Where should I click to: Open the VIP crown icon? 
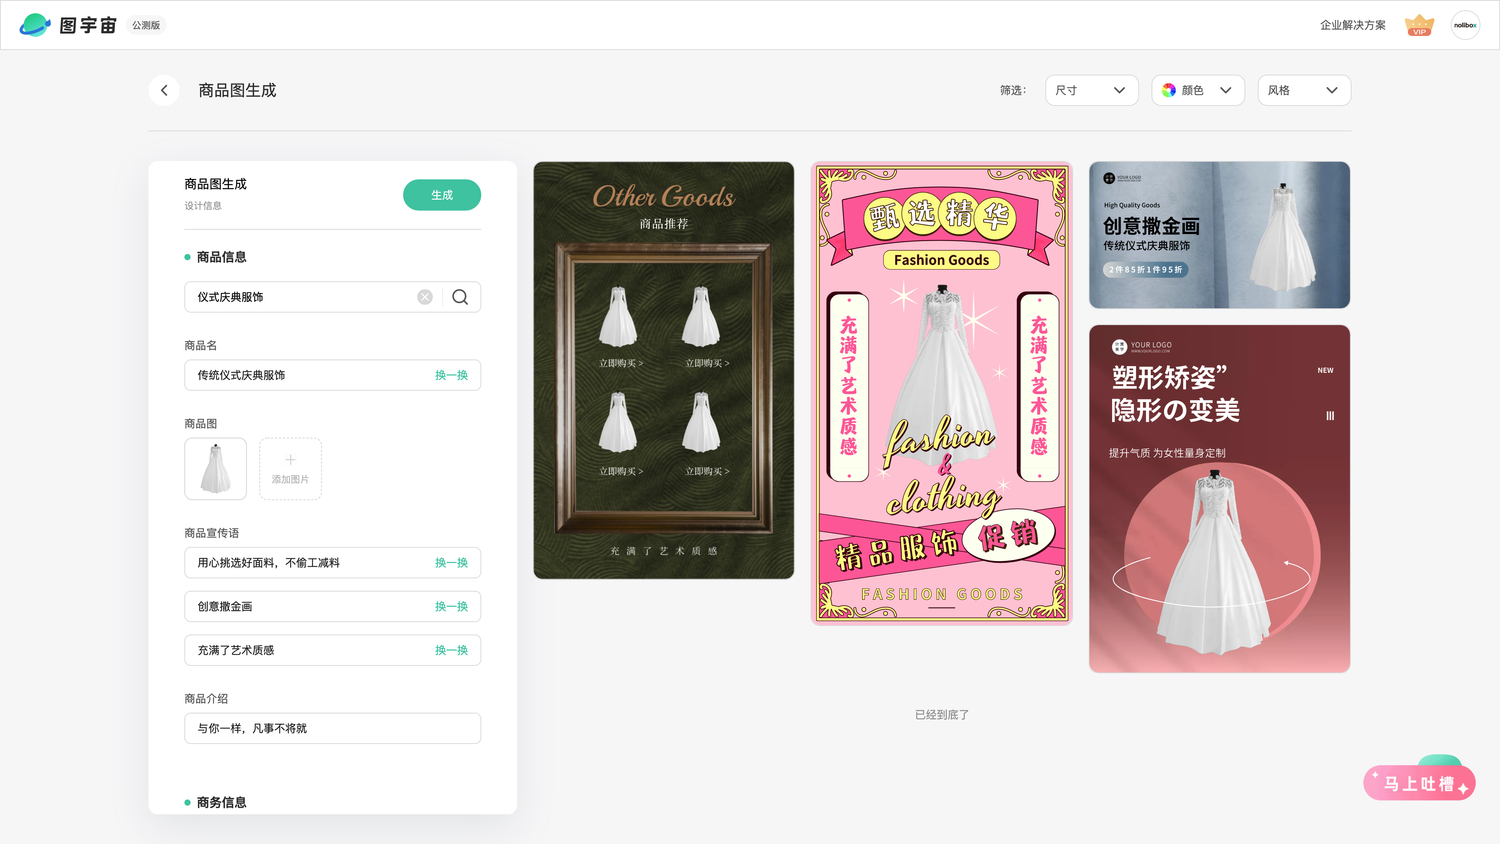click(1419, 26)
